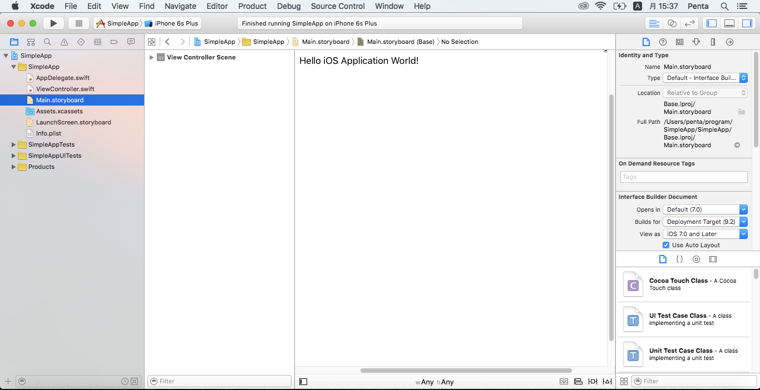Screen dimensions: 760x390
Task: Show the Attributes inspector
Action: (x=696, y=42)
